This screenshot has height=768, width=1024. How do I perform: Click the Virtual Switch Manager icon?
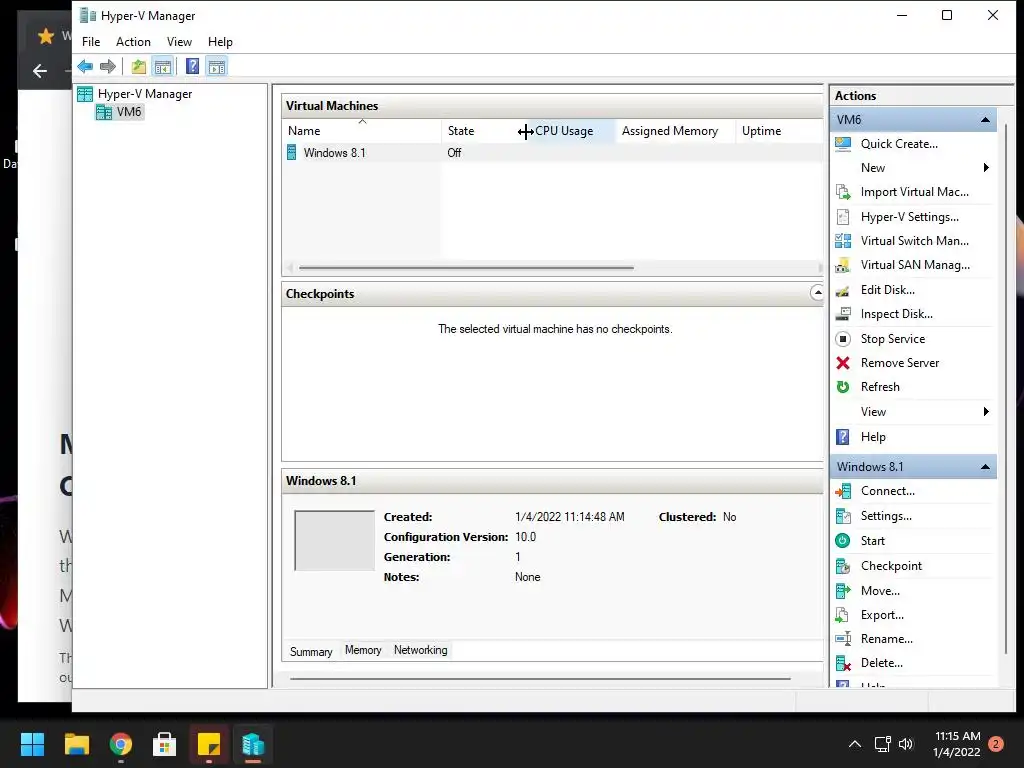843,241
